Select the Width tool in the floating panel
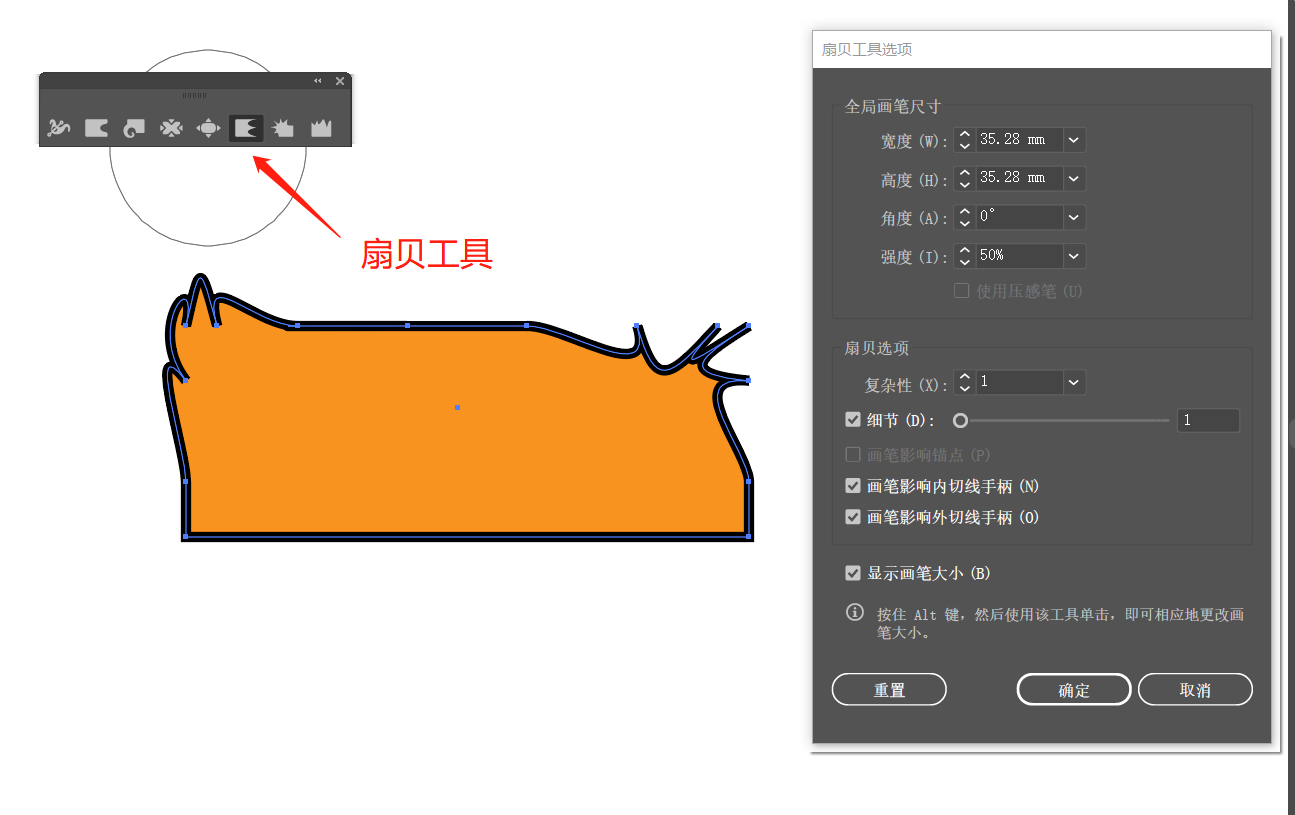 (x=59, y=128)
